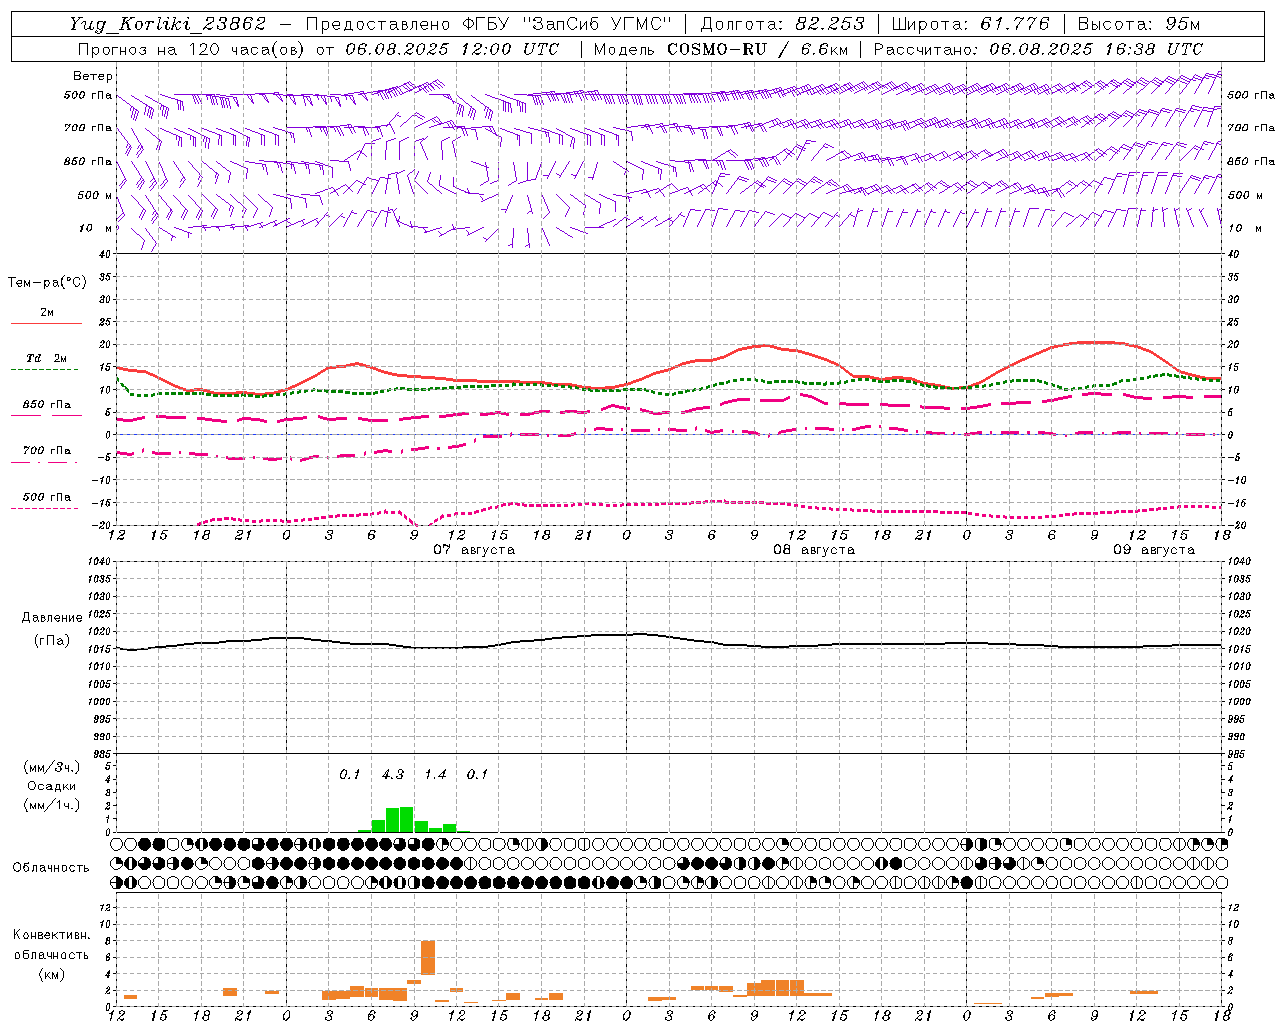Select the Высота: 95м entry
Image resolution: width=1280 pixels, height=1024 pixels.
coord(1138,24)
